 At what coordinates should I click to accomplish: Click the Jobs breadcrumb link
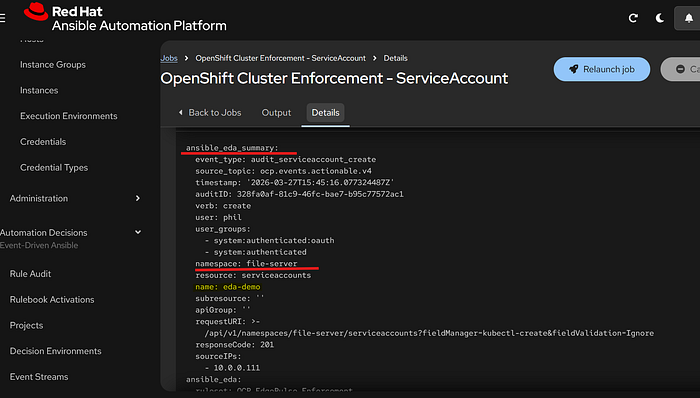click(169, 58)
